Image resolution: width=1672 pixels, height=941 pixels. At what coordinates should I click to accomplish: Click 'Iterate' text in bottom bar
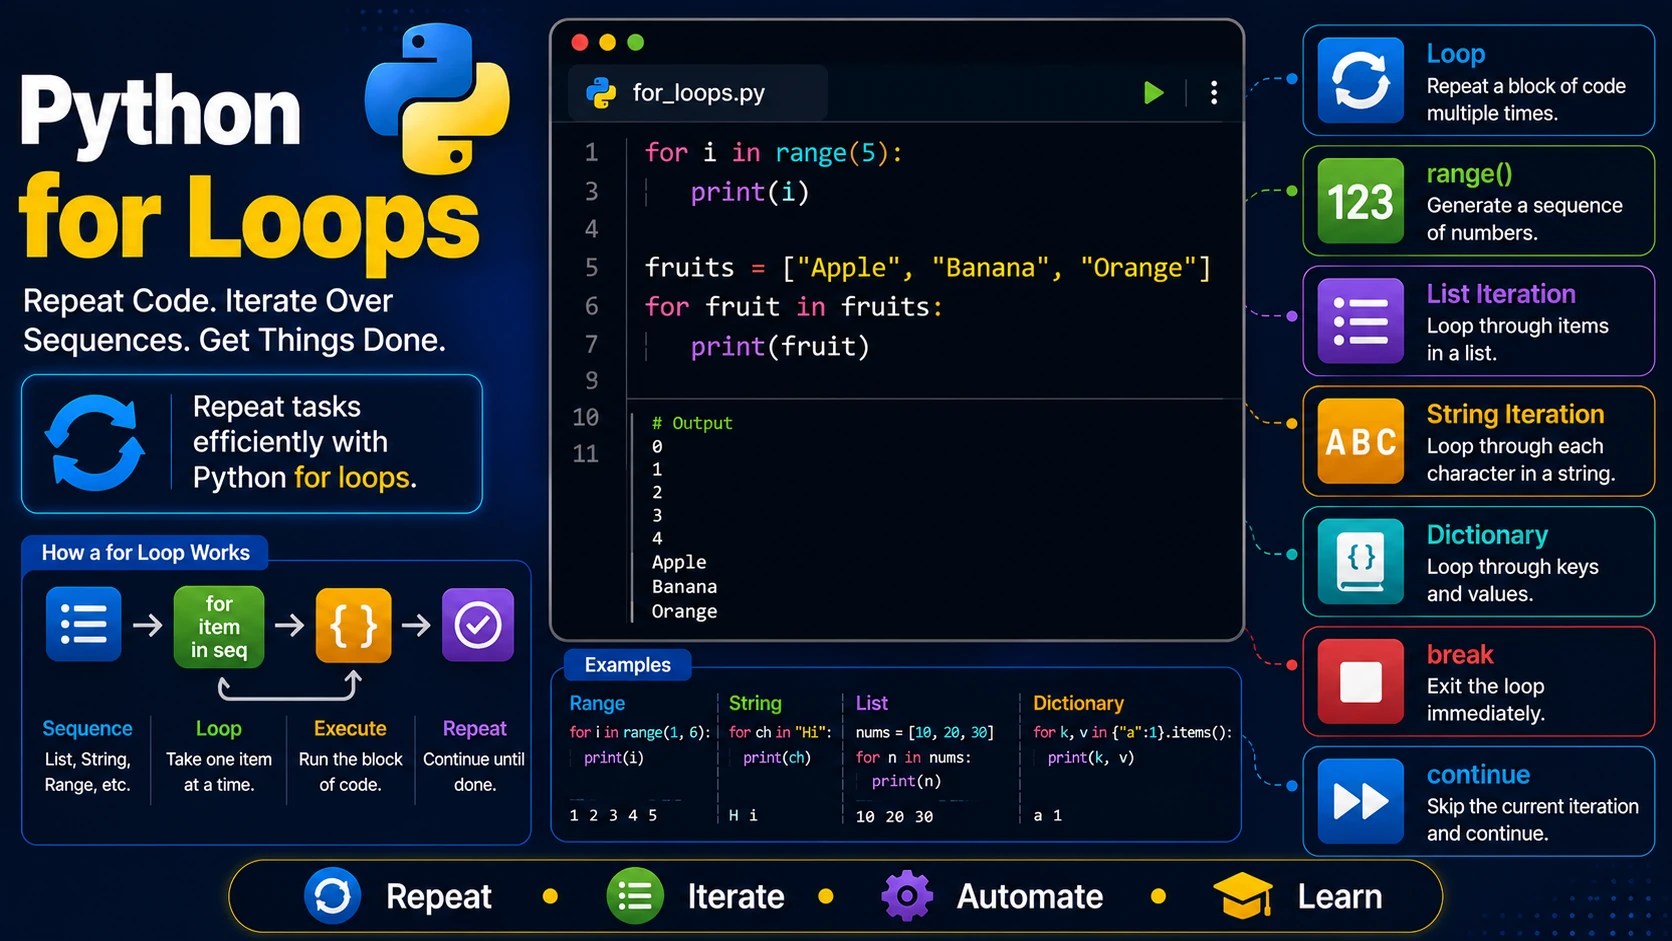pos(736,896)
